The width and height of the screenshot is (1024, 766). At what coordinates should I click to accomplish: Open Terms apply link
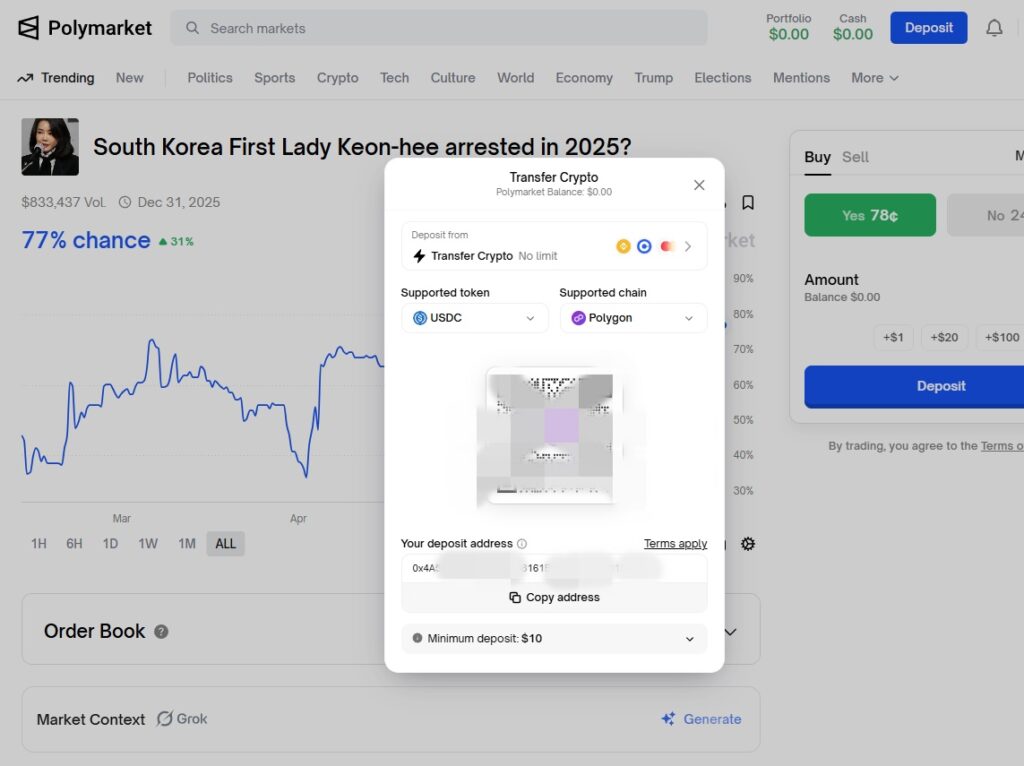point(675,543)
